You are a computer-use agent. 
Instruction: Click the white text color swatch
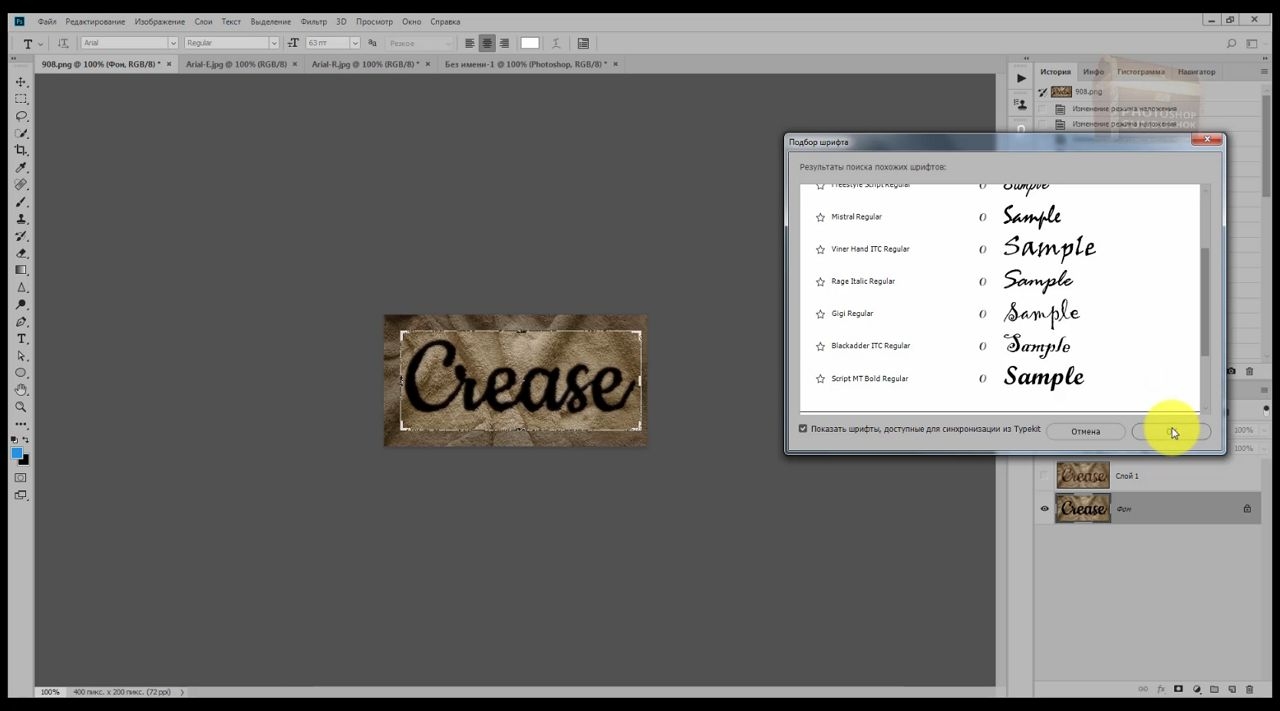click(530, 43)
